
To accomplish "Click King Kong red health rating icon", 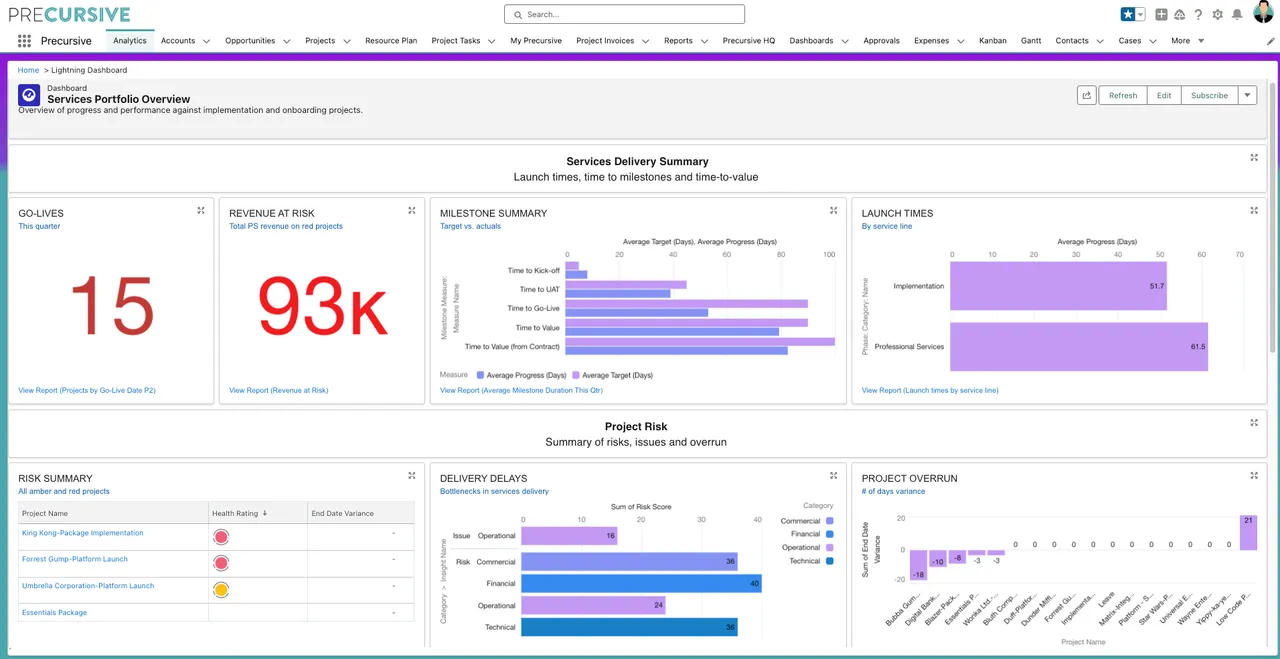I will pyautogui.click(x=221, y=537).
